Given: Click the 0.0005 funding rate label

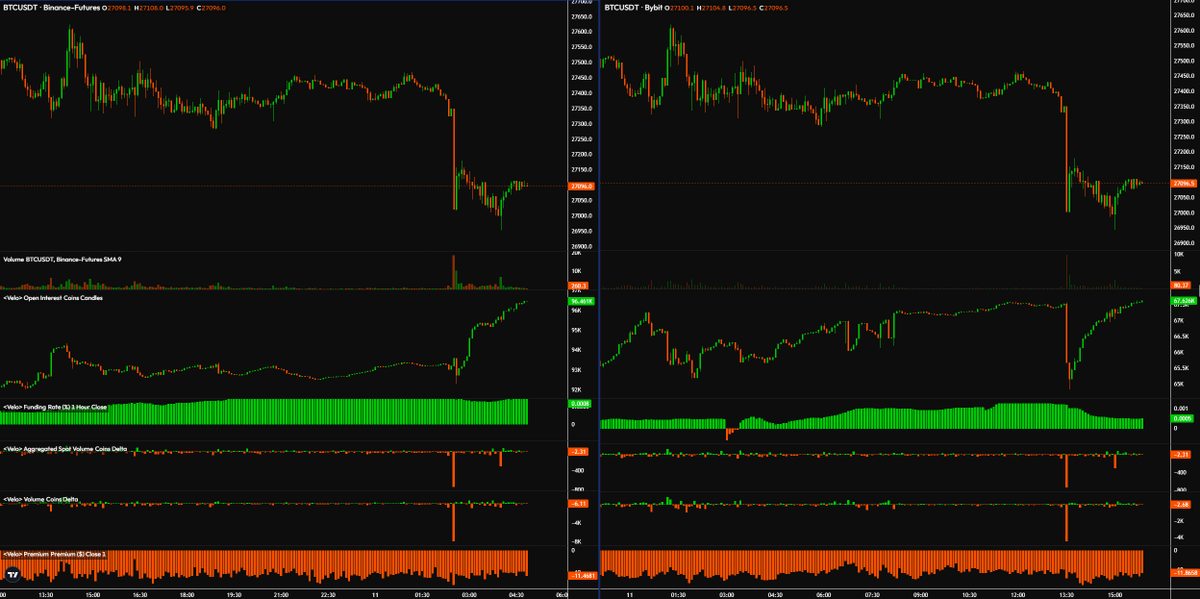Looking at the screenshot, I should click(1183, 418).
